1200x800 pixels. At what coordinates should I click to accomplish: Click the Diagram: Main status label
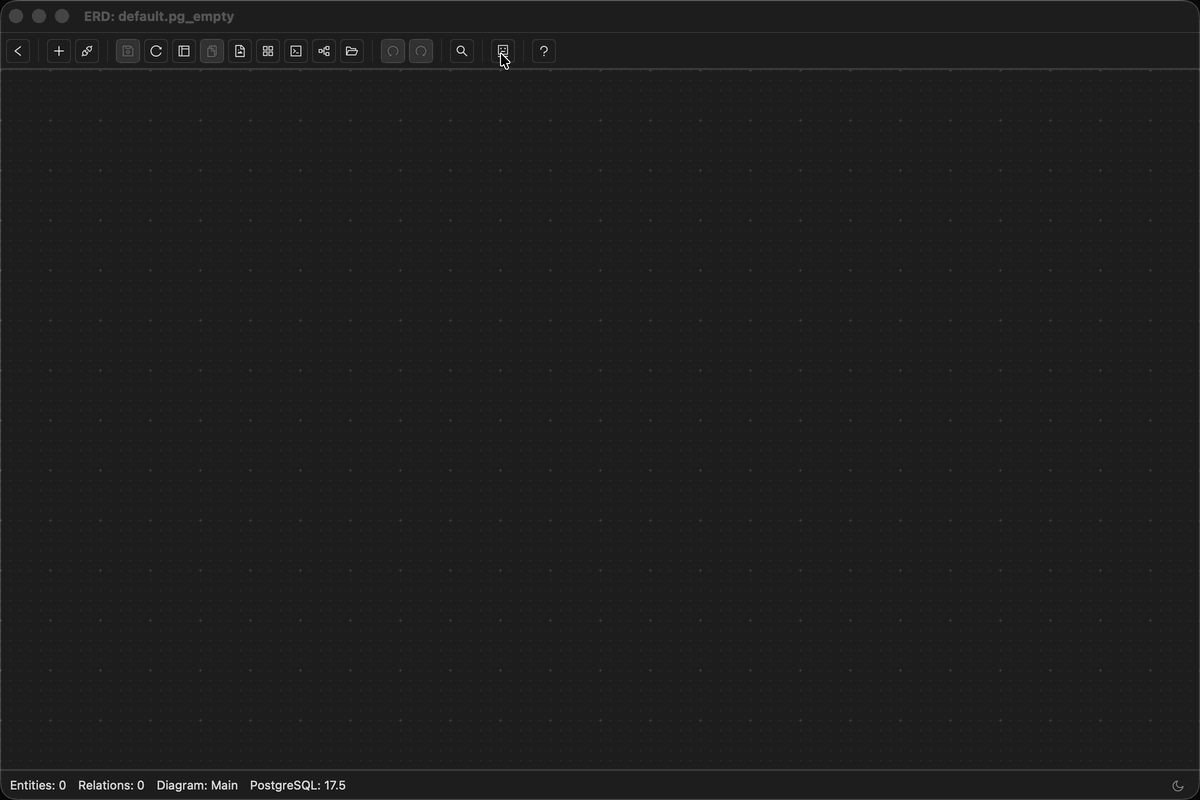[x=197, y=785]
